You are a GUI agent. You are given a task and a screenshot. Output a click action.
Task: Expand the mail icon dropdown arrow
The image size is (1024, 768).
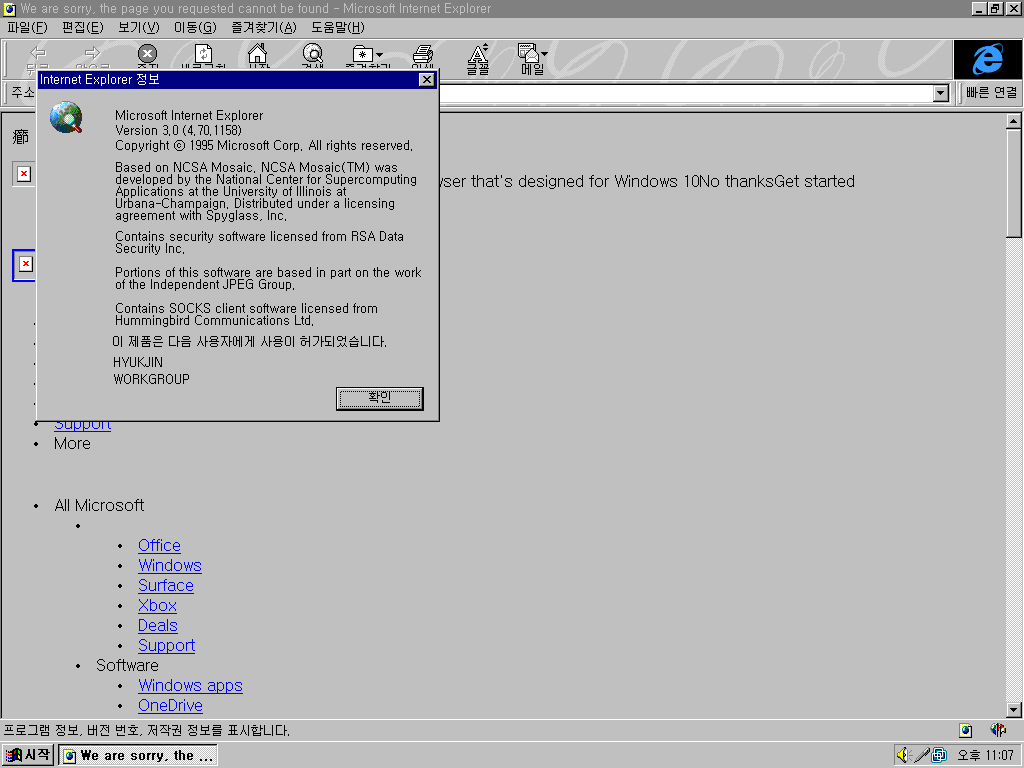544,54
